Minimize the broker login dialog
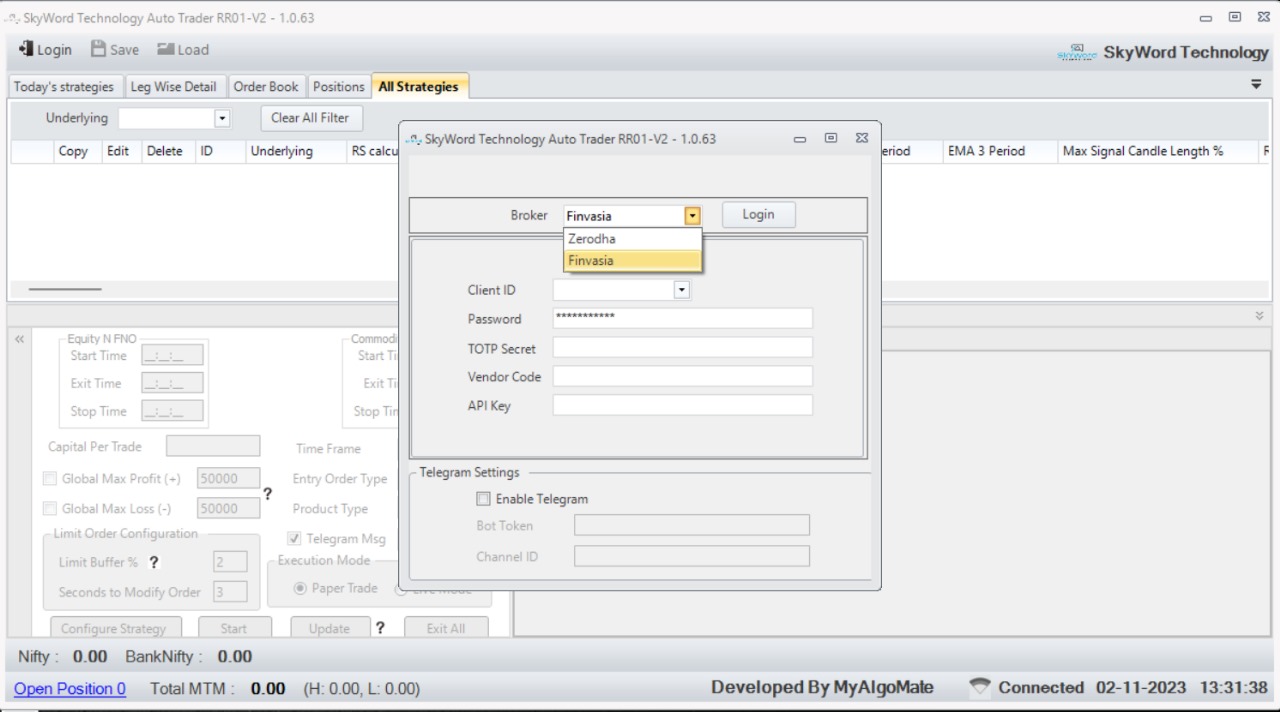This screenshot has height=712, width=1280. (799, 139)
